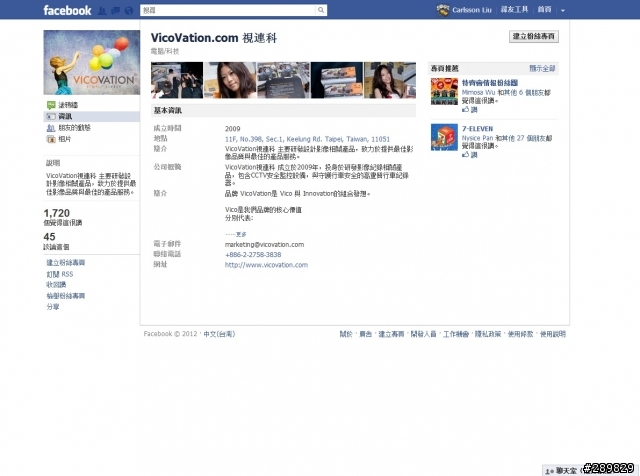Open the Facebook logo home link
The image size is (640, 476).
[67, 10]
